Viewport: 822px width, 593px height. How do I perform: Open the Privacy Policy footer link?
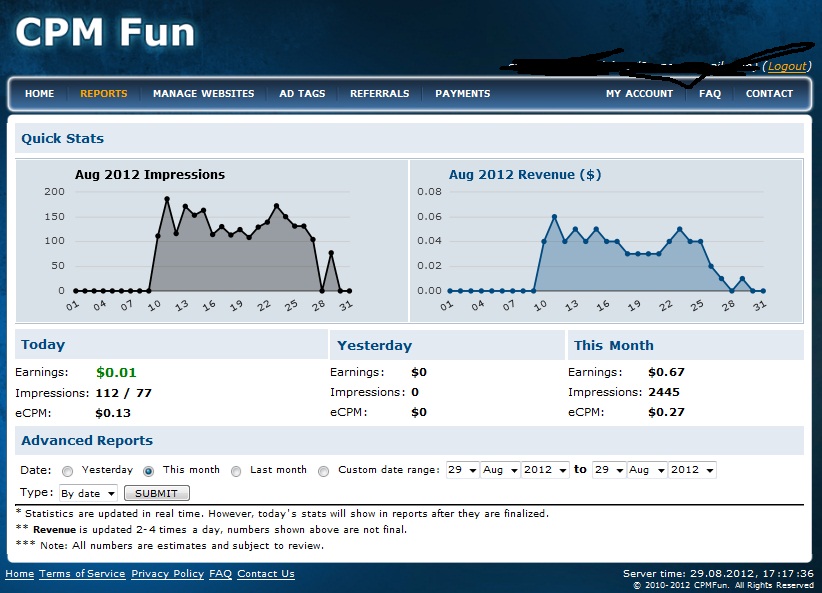click(x=167, y=574)
